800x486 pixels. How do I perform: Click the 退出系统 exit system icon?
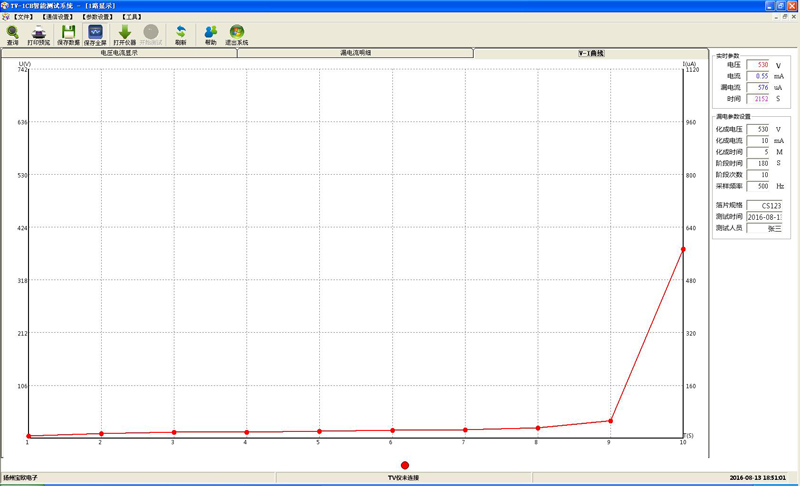[236, 35]
